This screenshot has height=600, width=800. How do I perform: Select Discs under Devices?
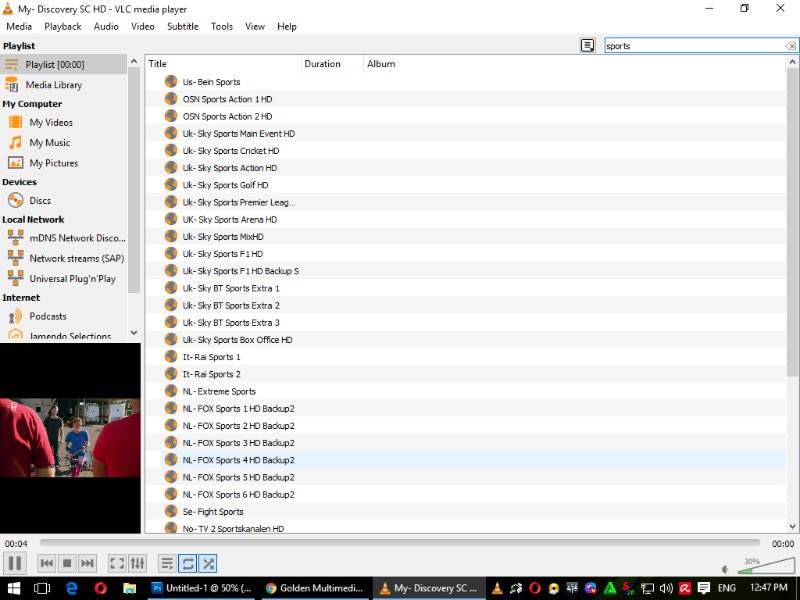point(63,201)
